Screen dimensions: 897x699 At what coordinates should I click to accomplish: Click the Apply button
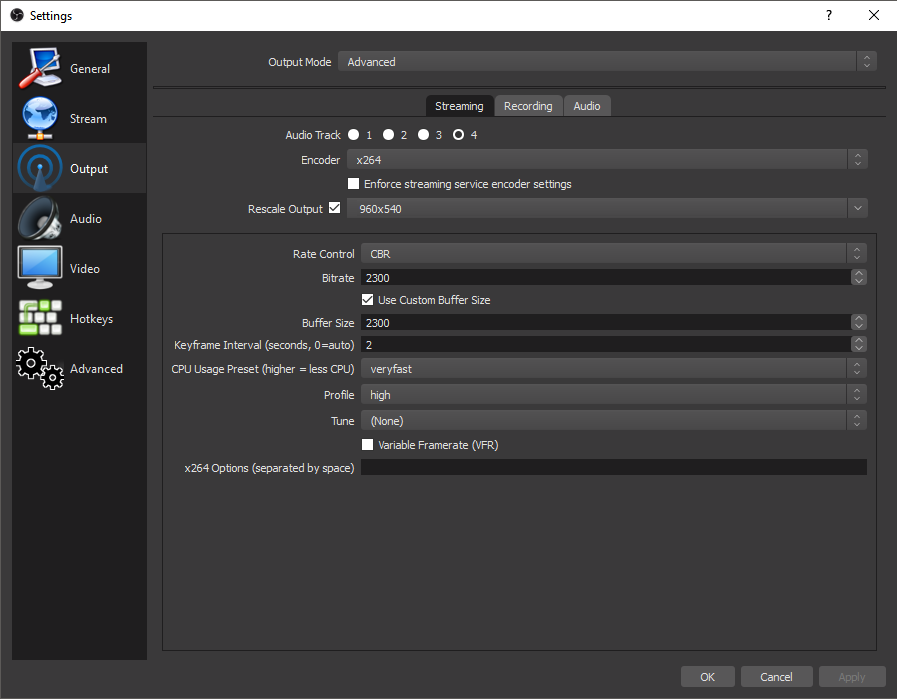(x=852, y=677)
